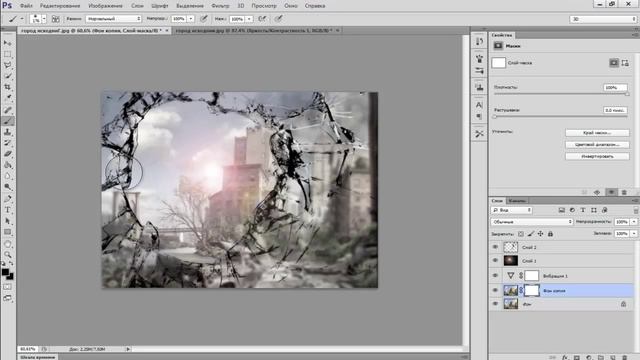Select the Eyedropper tool
Screen dimensions: 640x360
(7, 98)
